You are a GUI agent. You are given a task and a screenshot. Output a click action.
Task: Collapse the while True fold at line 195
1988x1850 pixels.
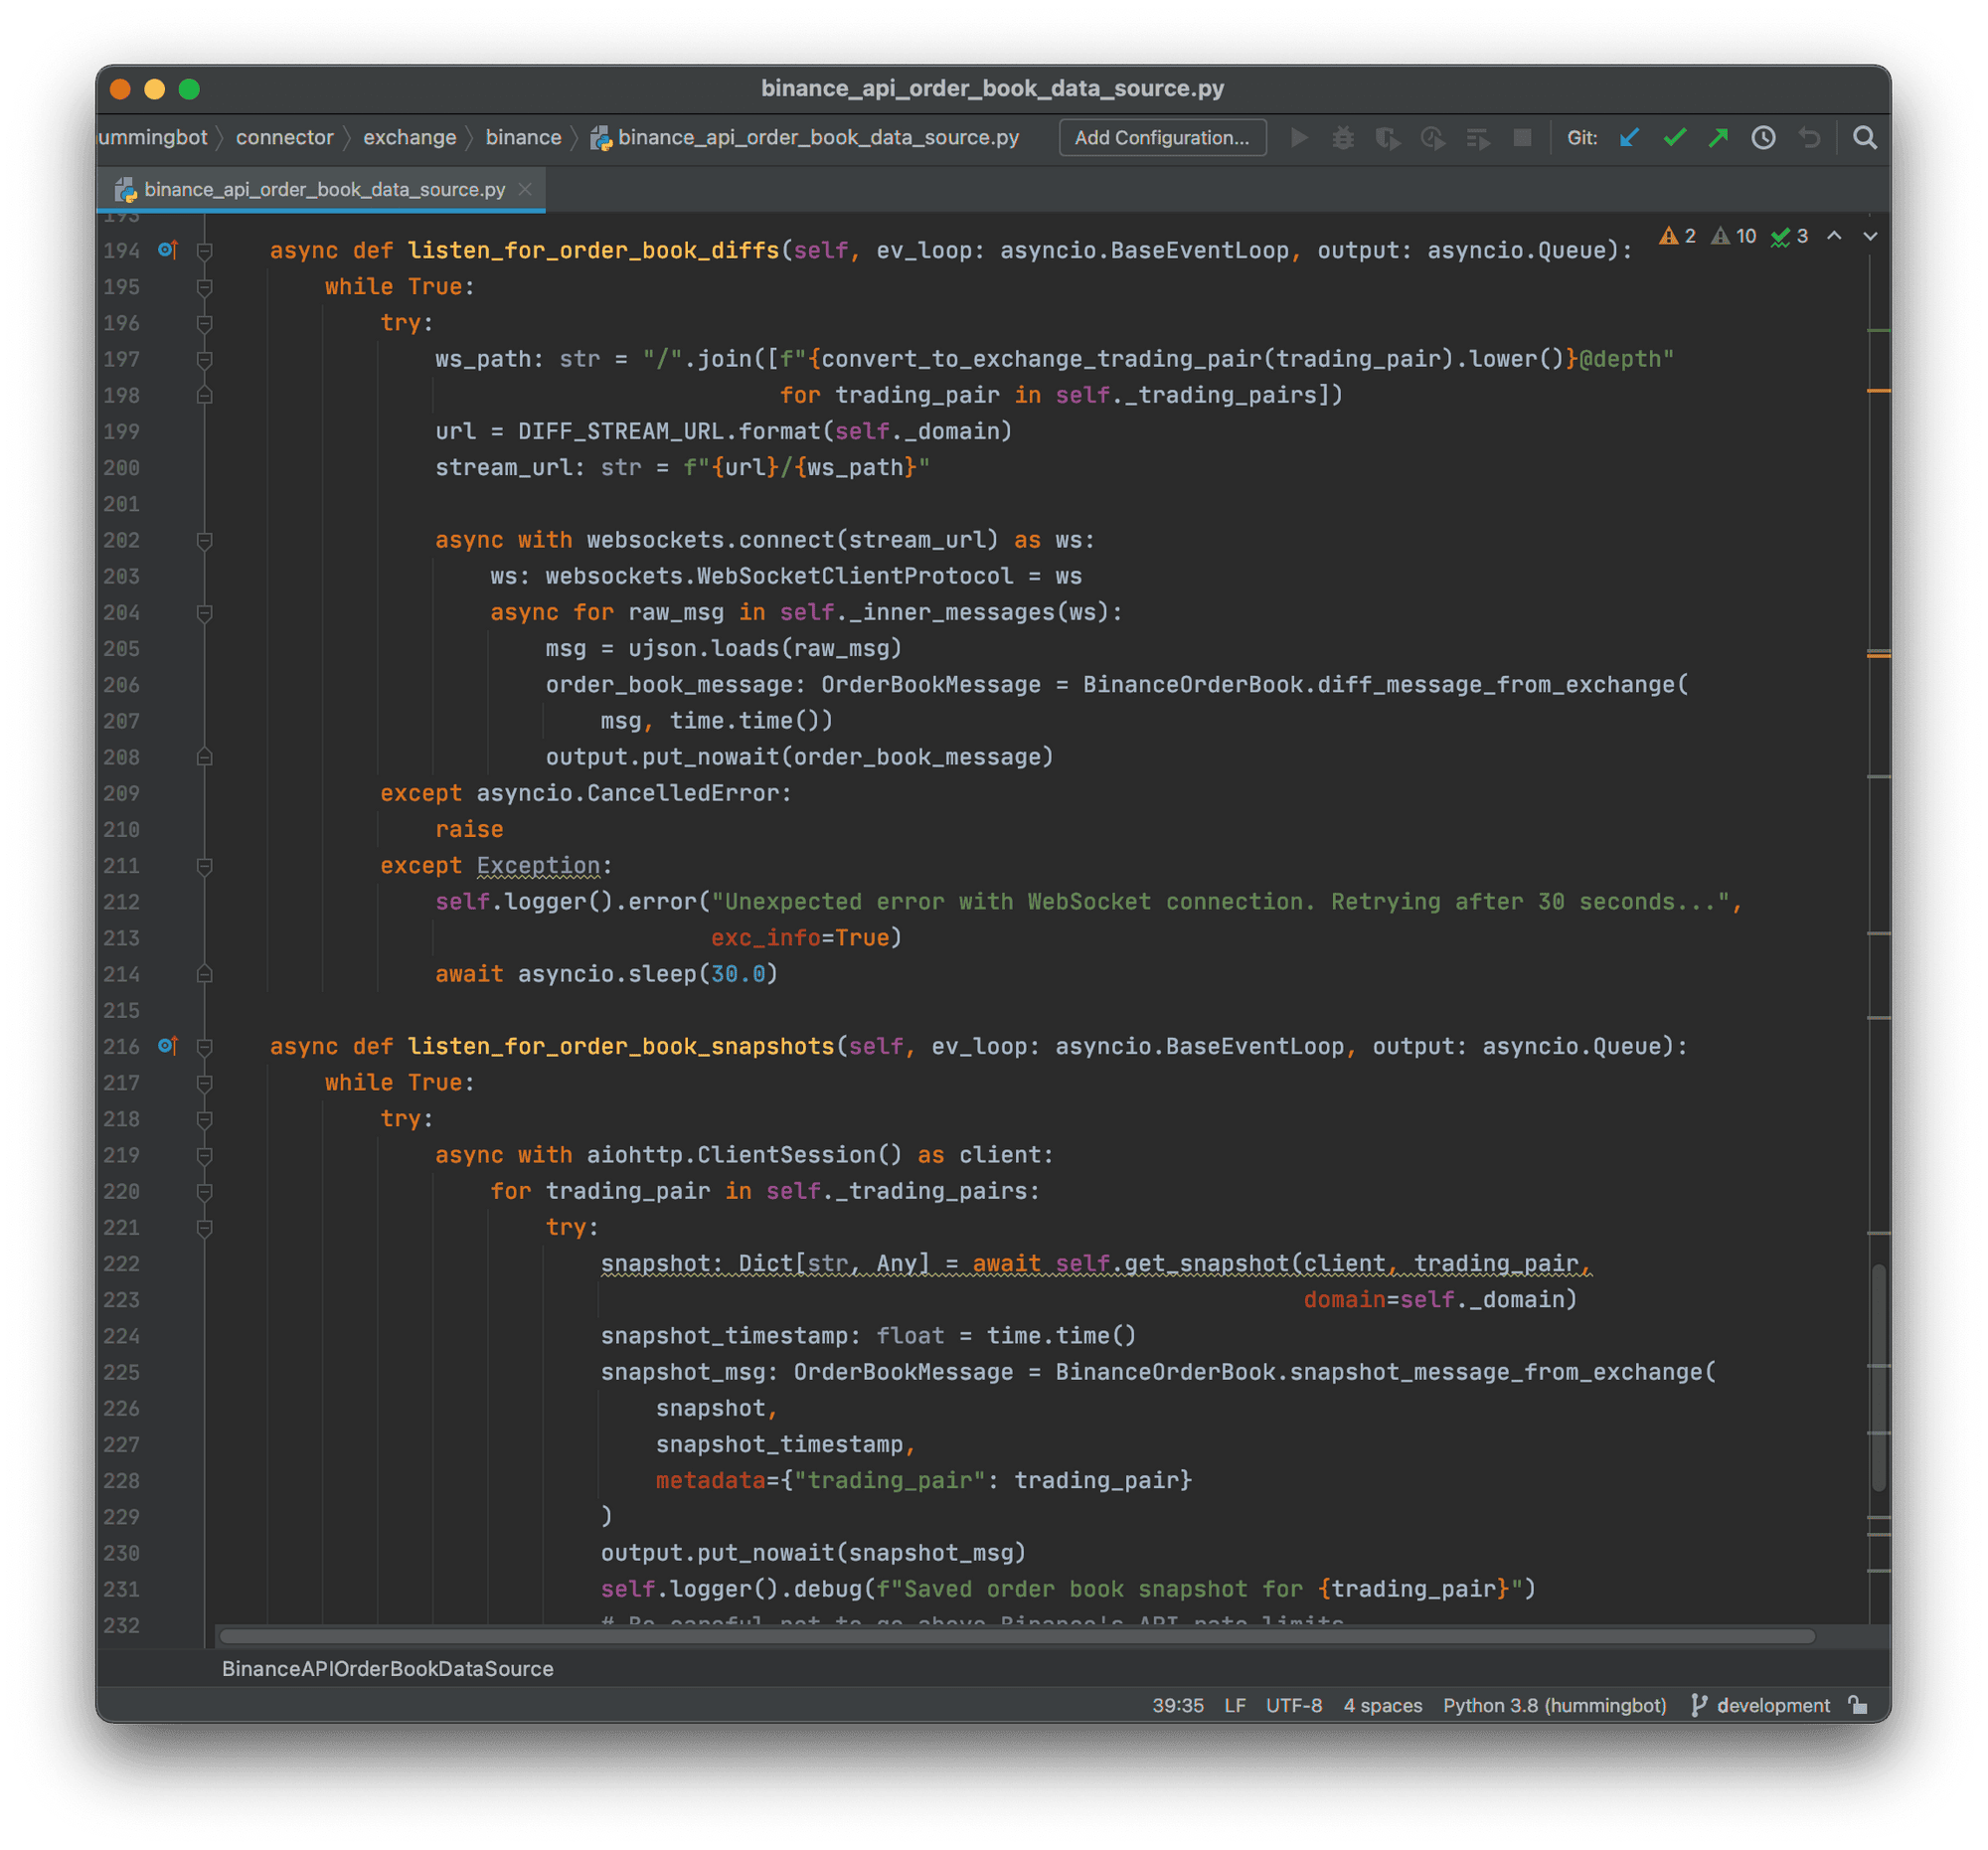click(205, 287)
